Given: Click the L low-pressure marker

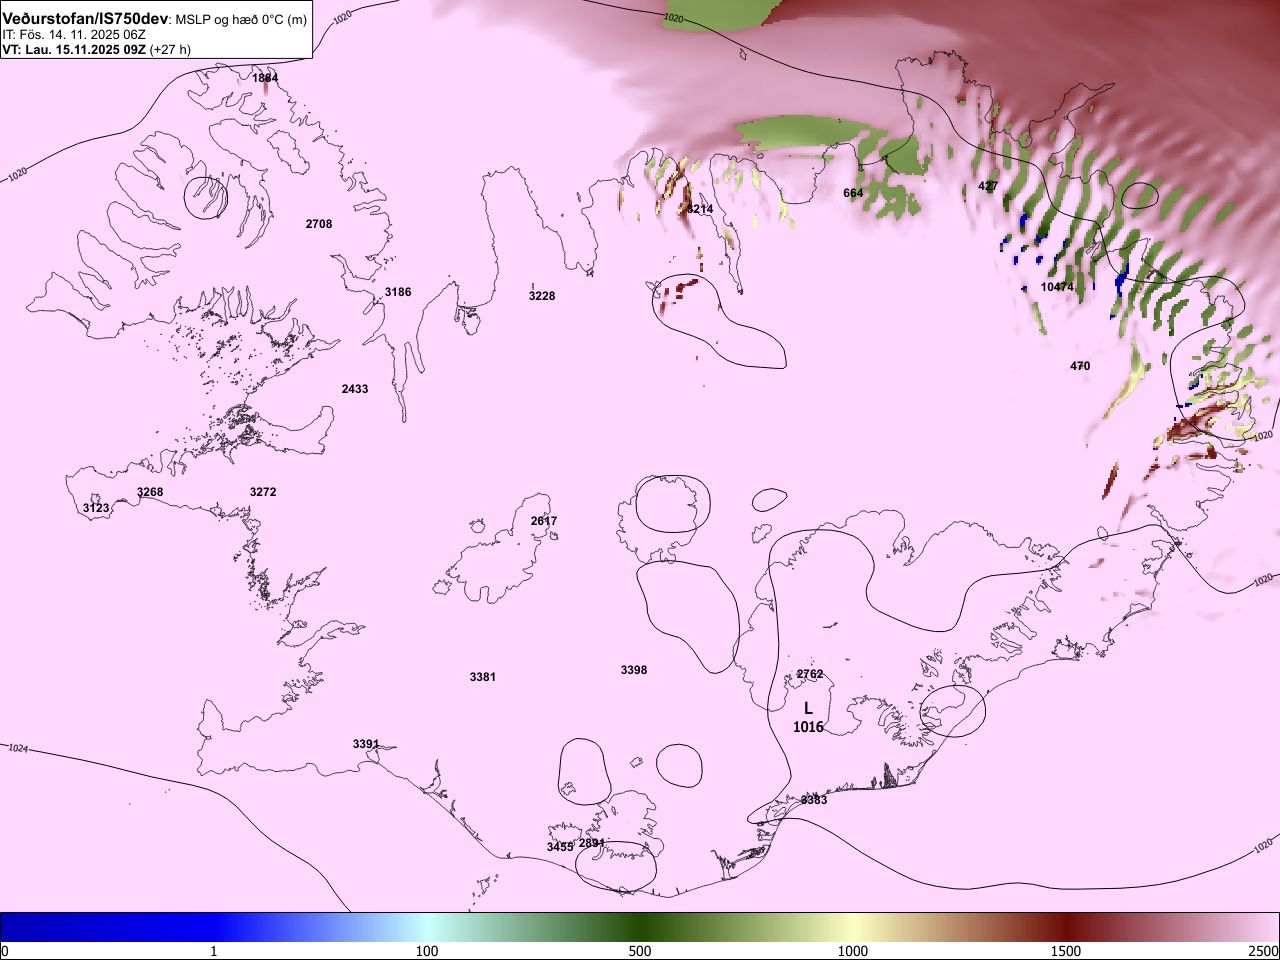Looking at the screenshot, I should tap(808, 708).
